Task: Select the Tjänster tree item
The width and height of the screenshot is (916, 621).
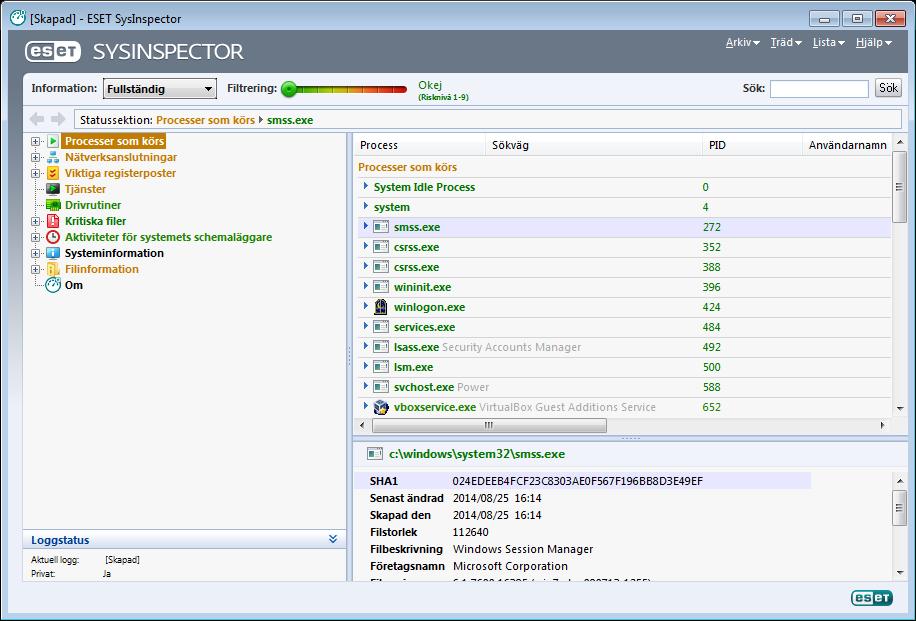Action: coord(85,189)
